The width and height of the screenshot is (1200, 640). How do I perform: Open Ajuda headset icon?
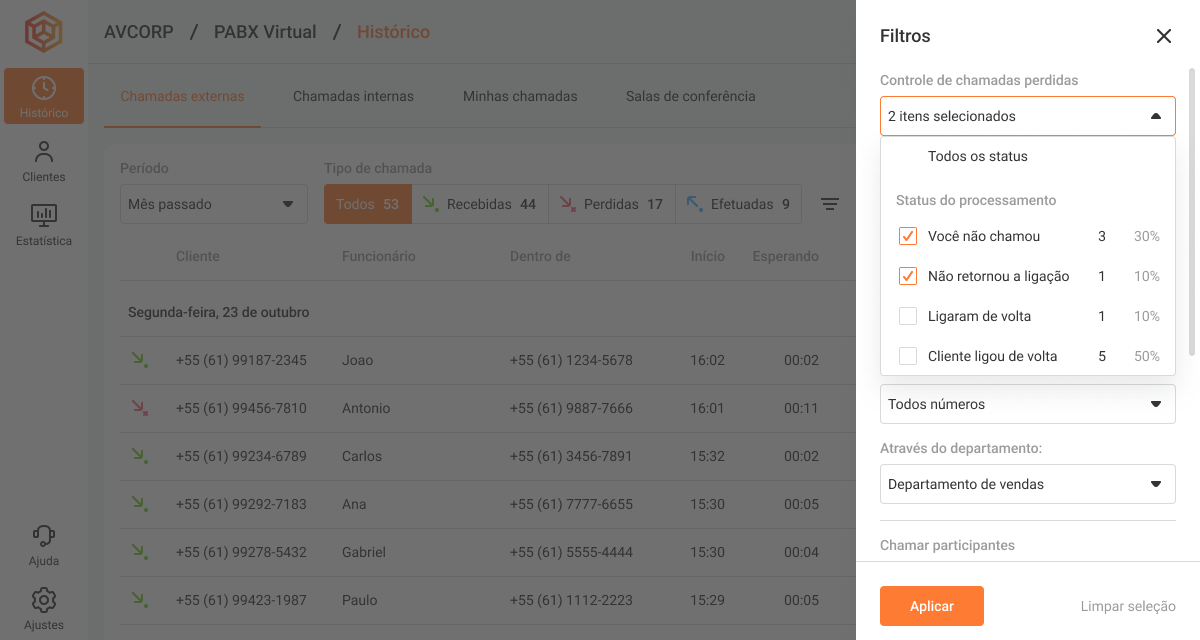tap(44, 545)
